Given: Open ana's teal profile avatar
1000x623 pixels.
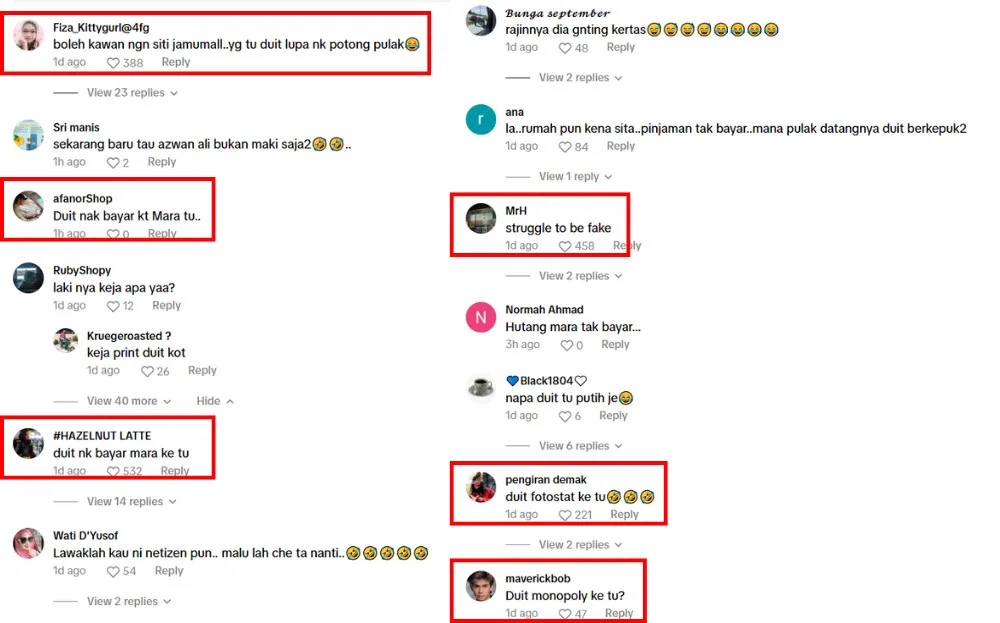Looking at the screenshot, I should pyautogui.click(x=481, y=119).
